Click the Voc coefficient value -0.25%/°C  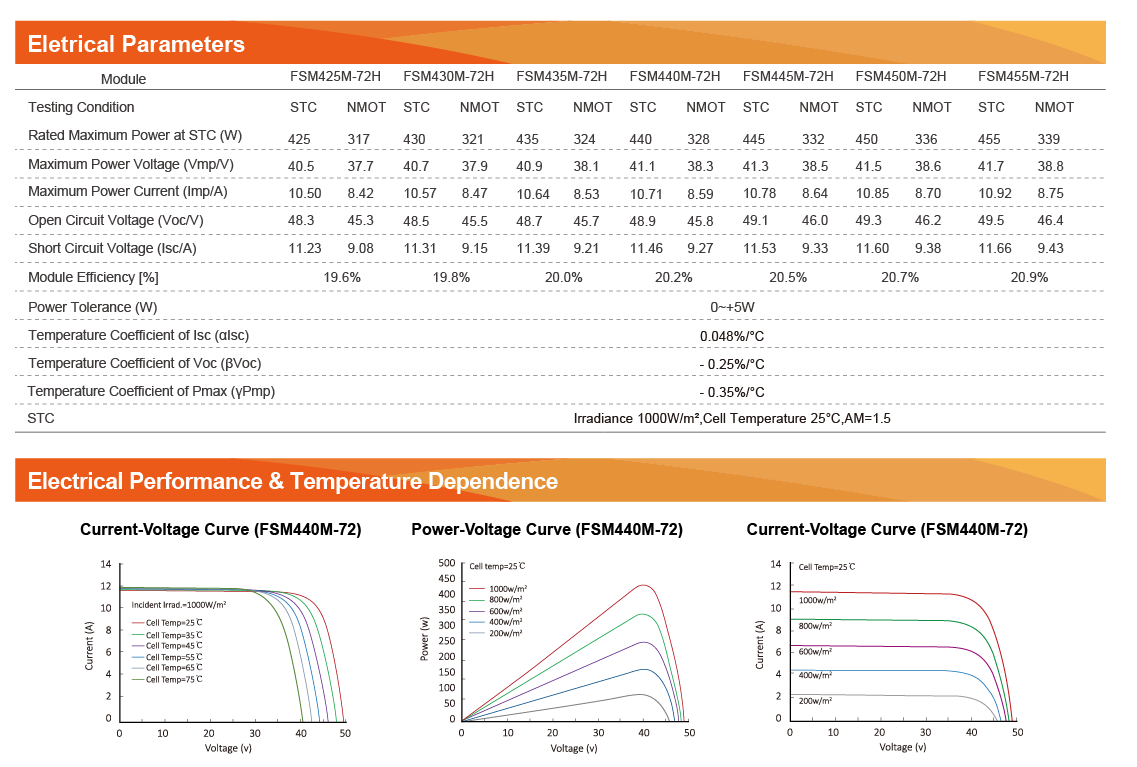click(732, 365)
